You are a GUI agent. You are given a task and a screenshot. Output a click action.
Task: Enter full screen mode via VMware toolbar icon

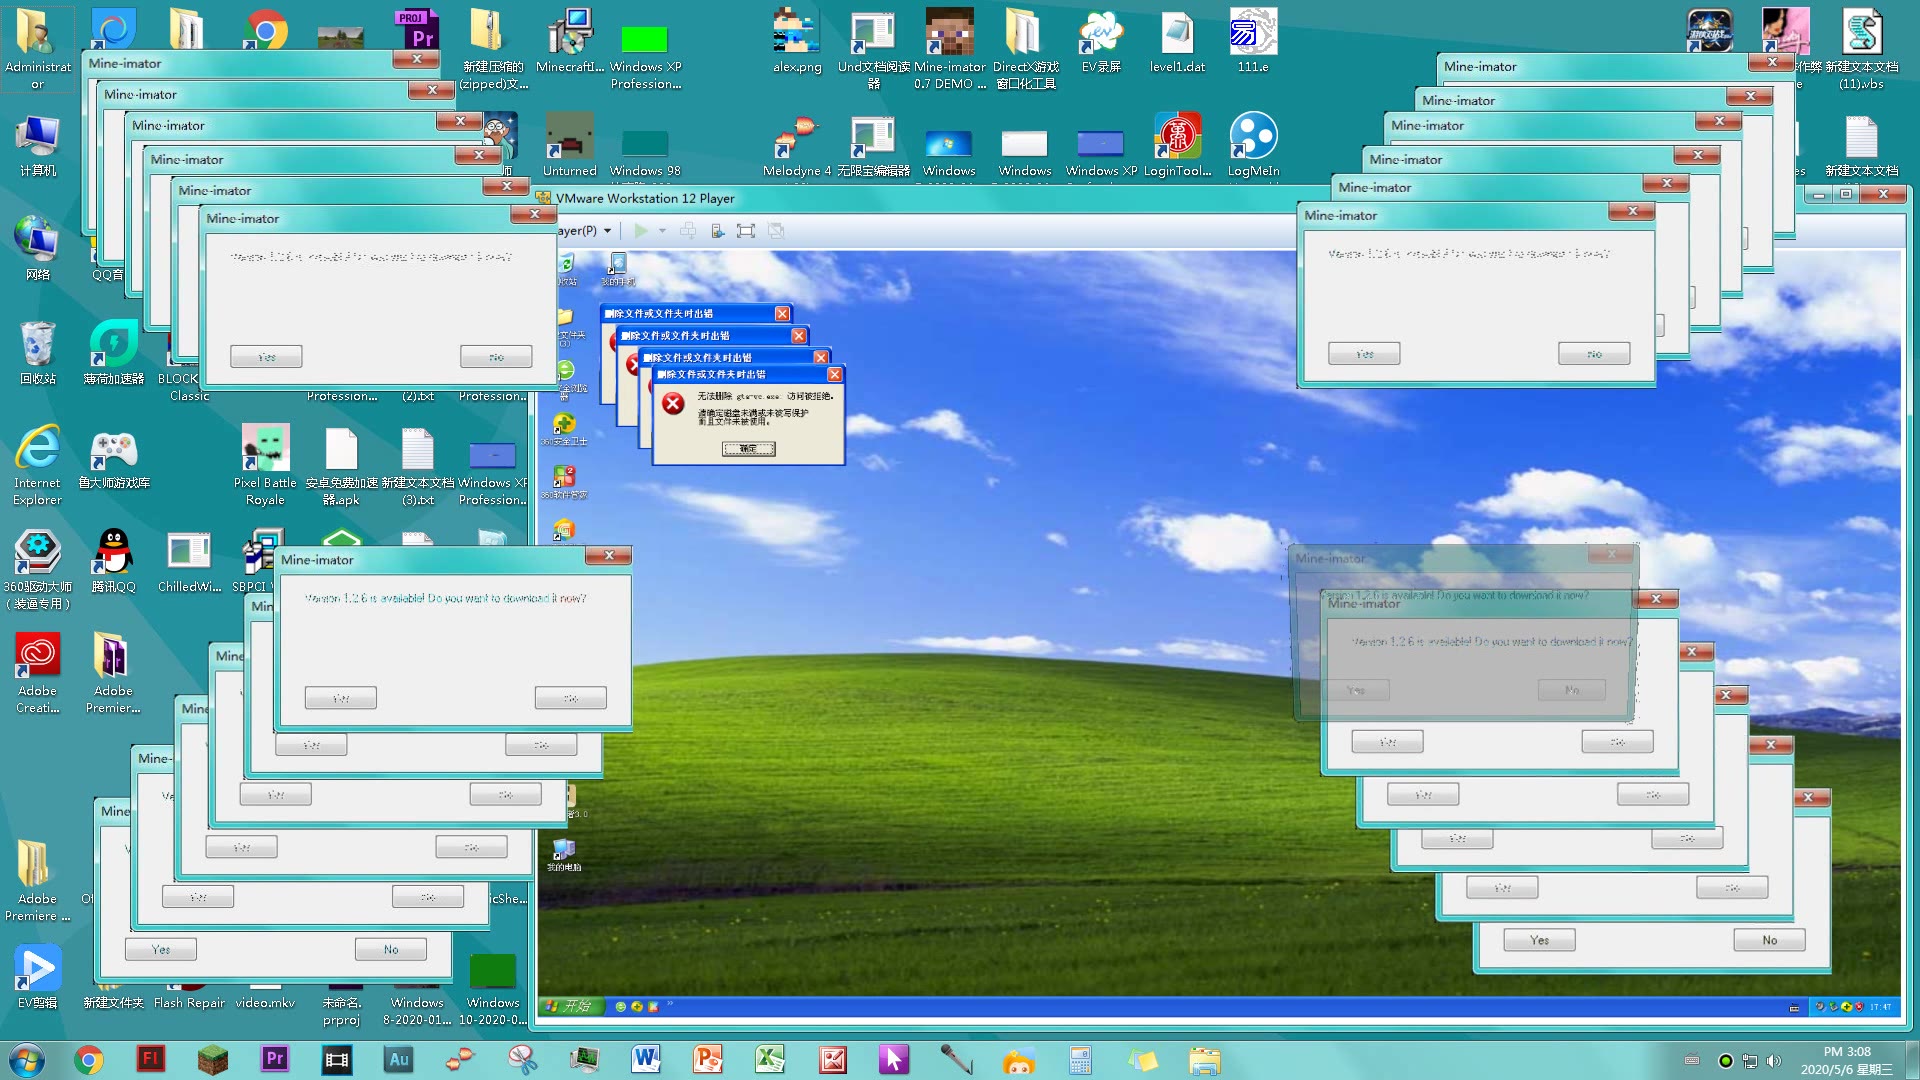pyautogui.click(x=746, y=231)
